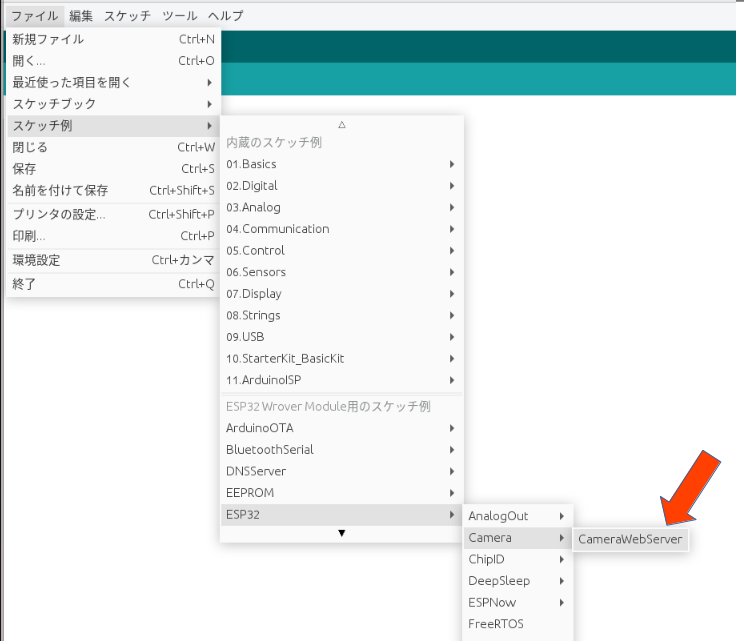Expand 06.Sensors examples
Image resolution: width=744 pixels, height=641 pixels.
[342, 272]
